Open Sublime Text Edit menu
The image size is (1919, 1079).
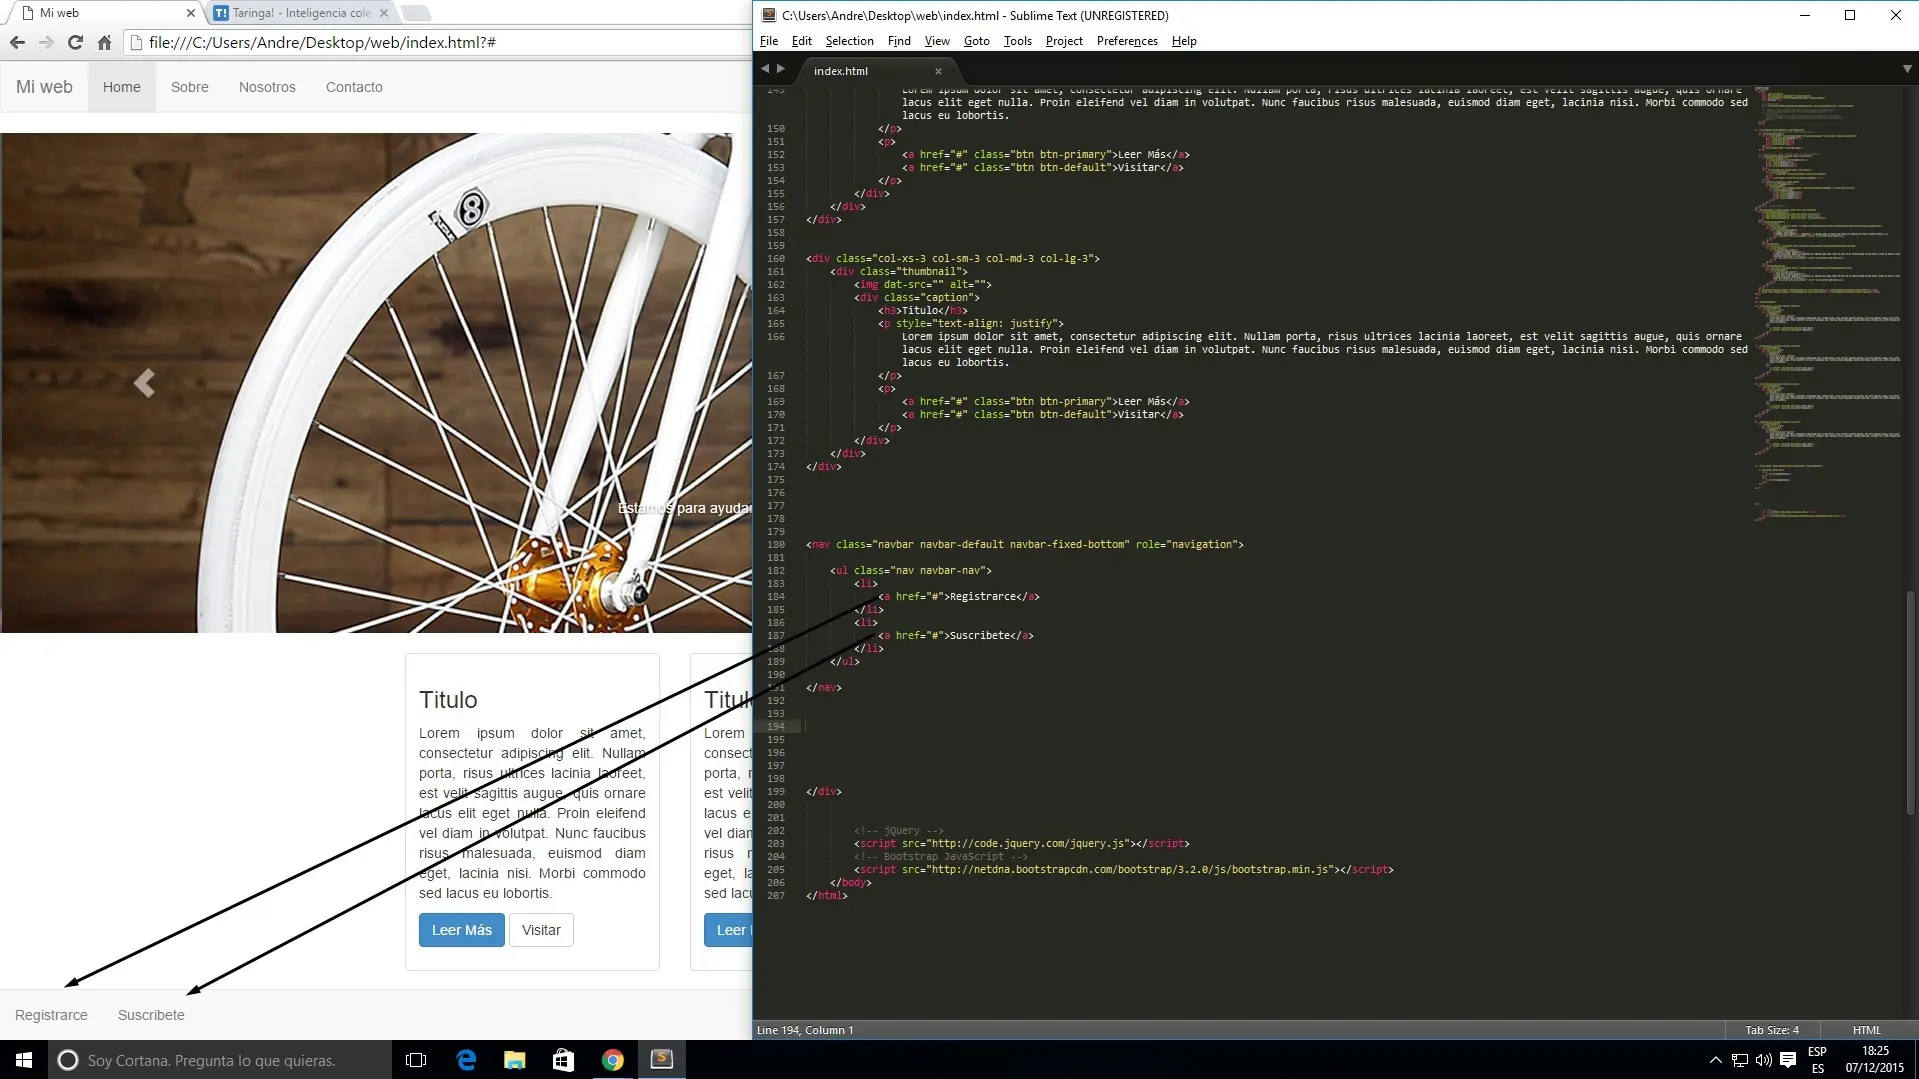pos(802,41)
